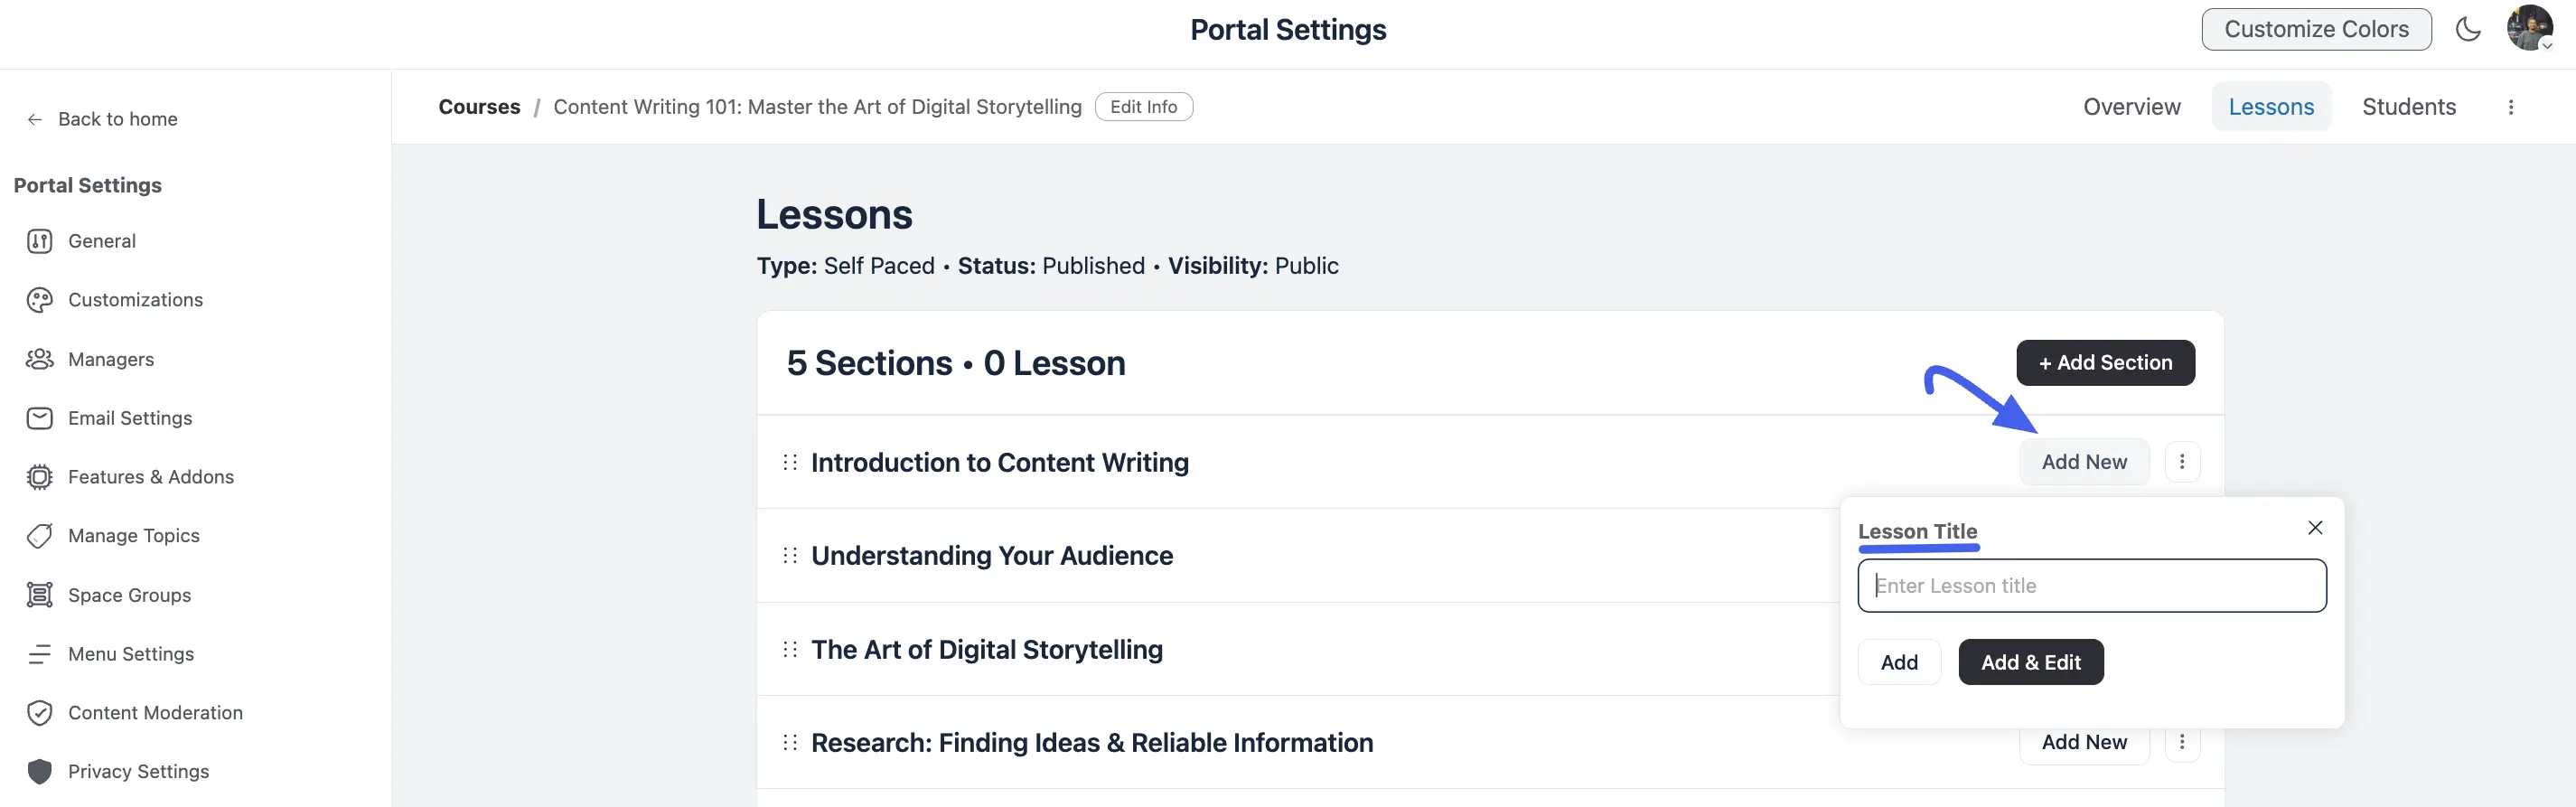Open Features & Addons in the sidebar
This screenshot has width=2576, height=807.
[151, 477]
